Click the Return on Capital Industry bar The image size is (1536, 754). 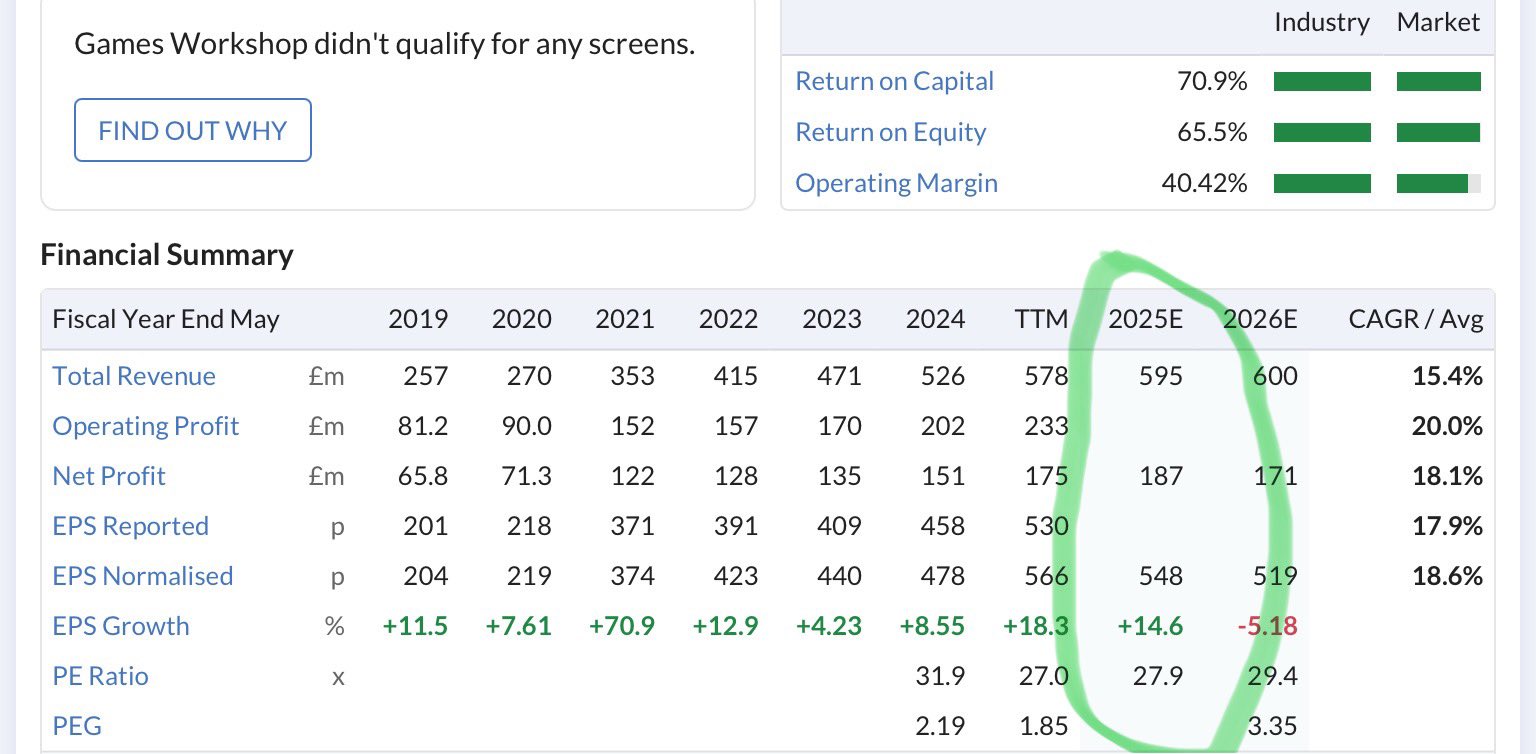click(1322, 82)
